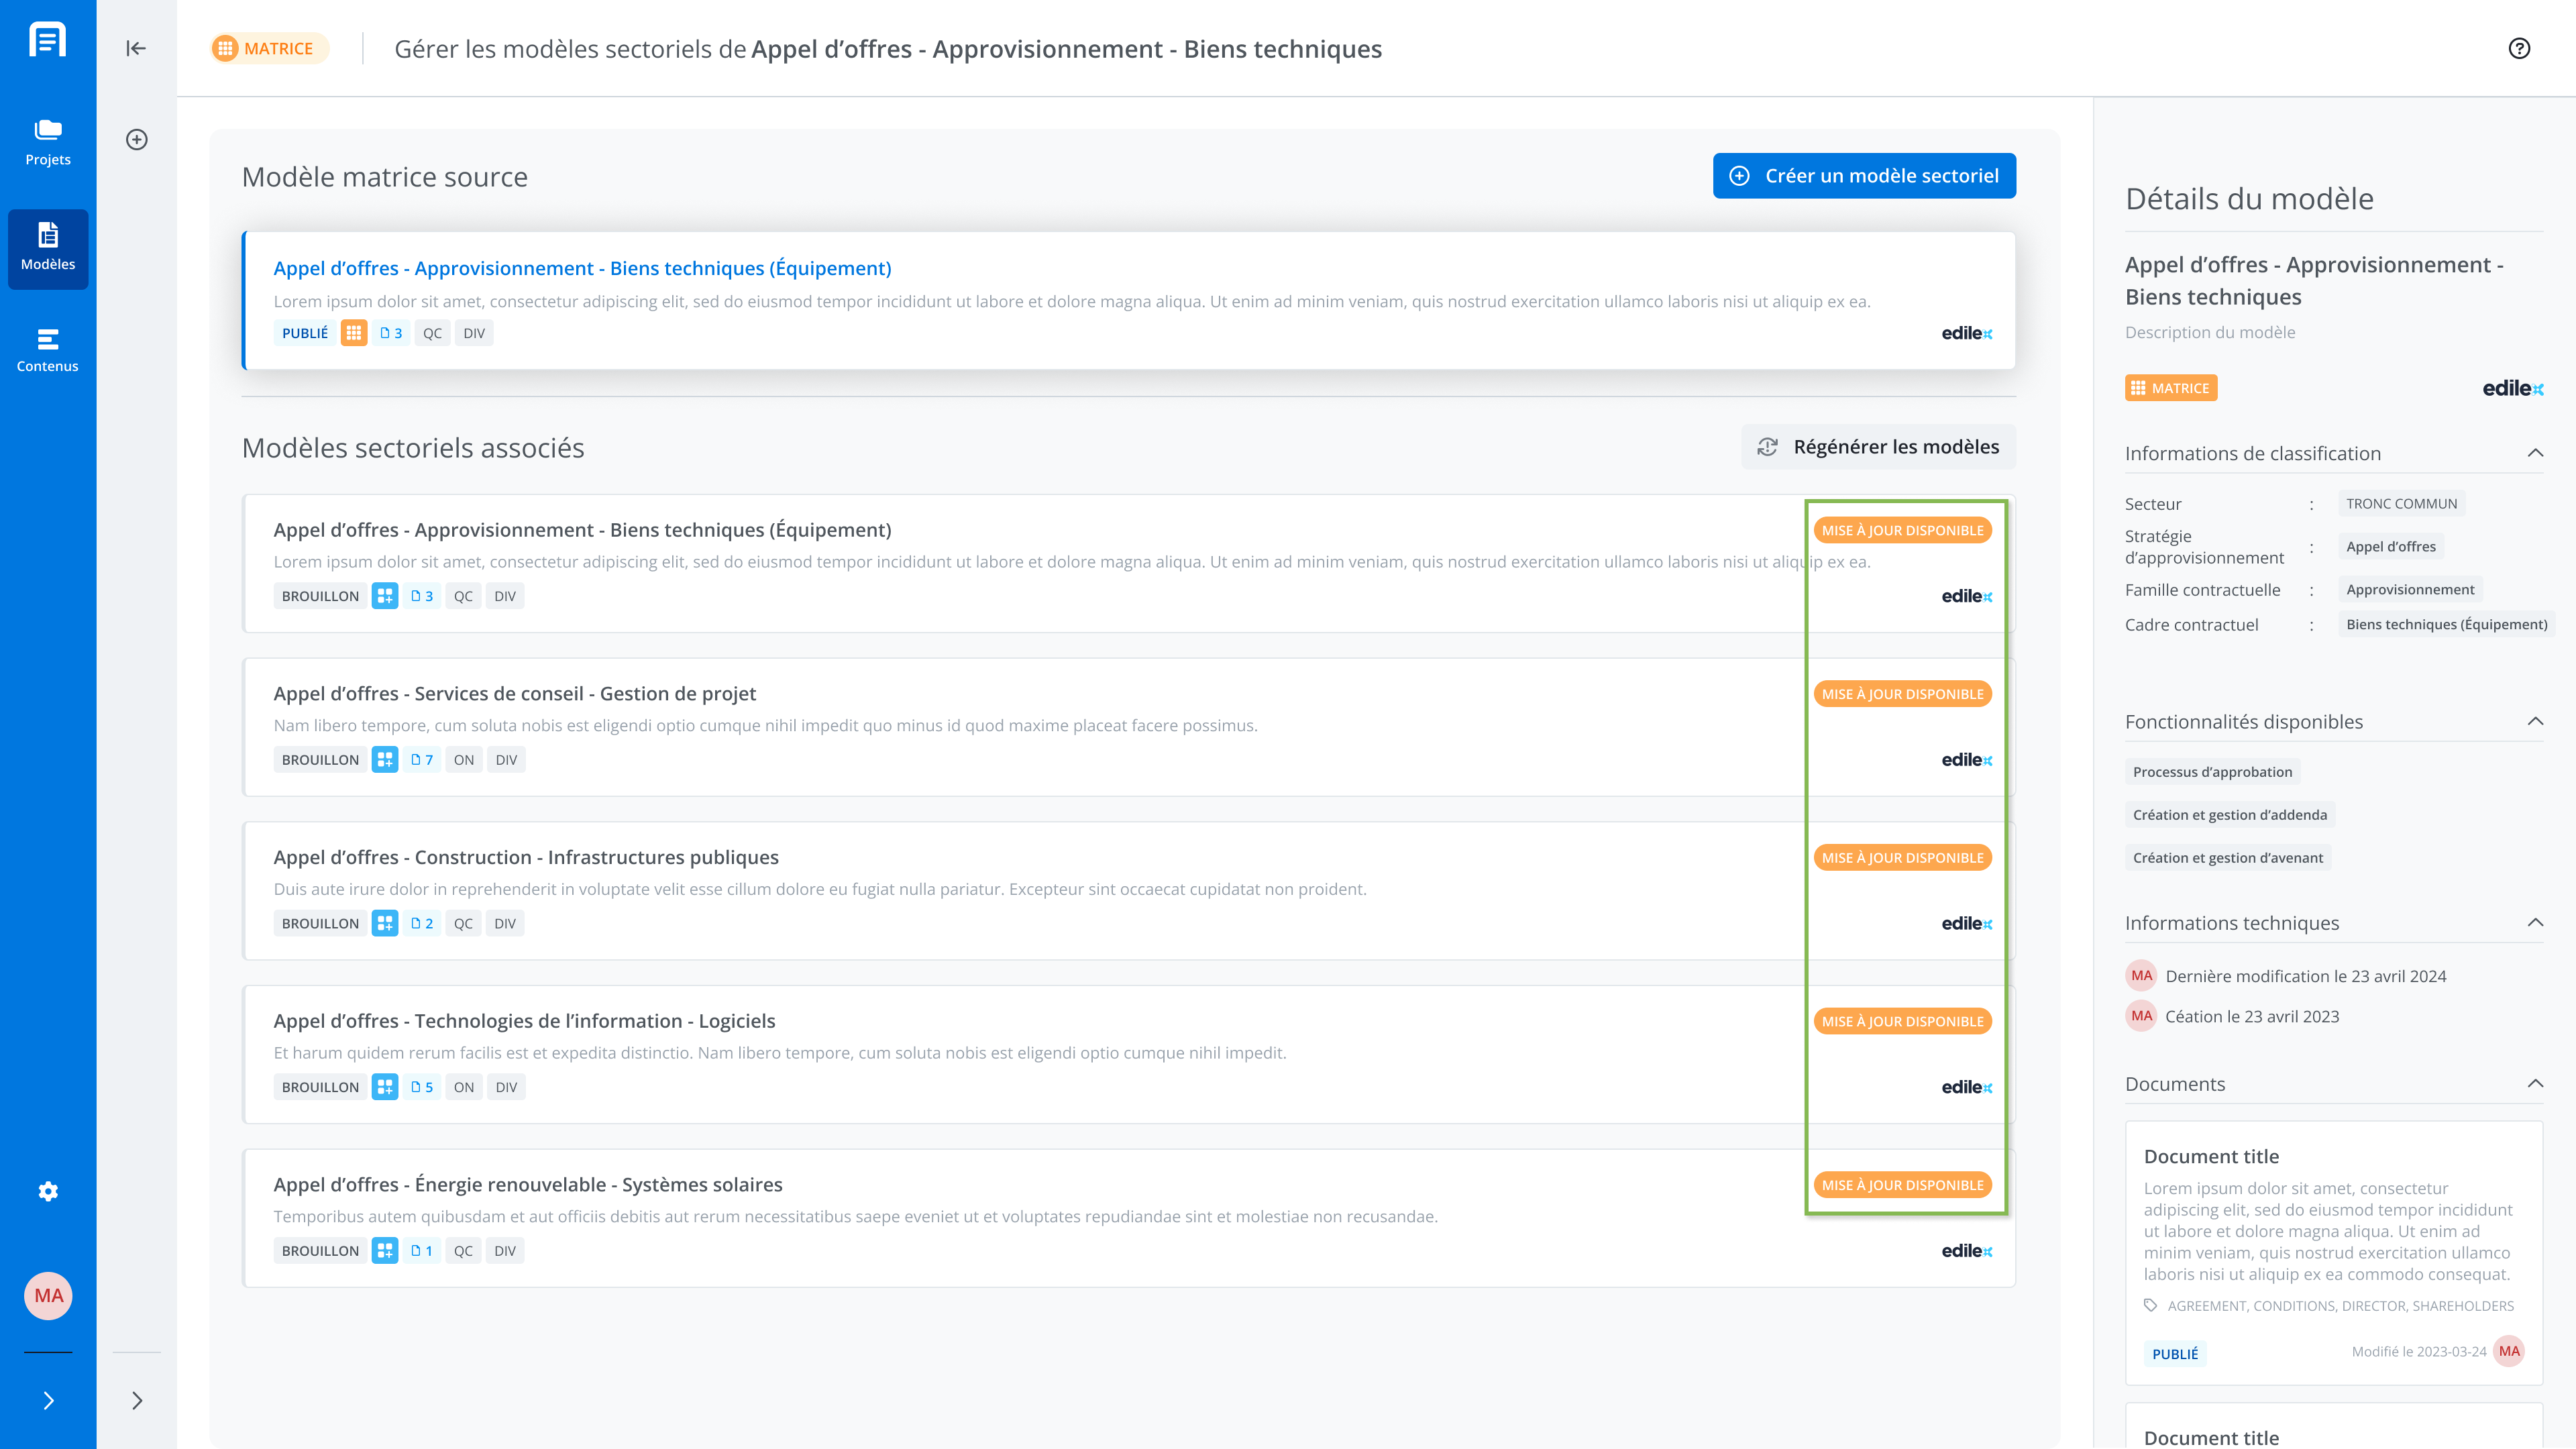Go to the Modèles navigation tab
This screenshot has height=1449, width=2576.
pos(48,248)
